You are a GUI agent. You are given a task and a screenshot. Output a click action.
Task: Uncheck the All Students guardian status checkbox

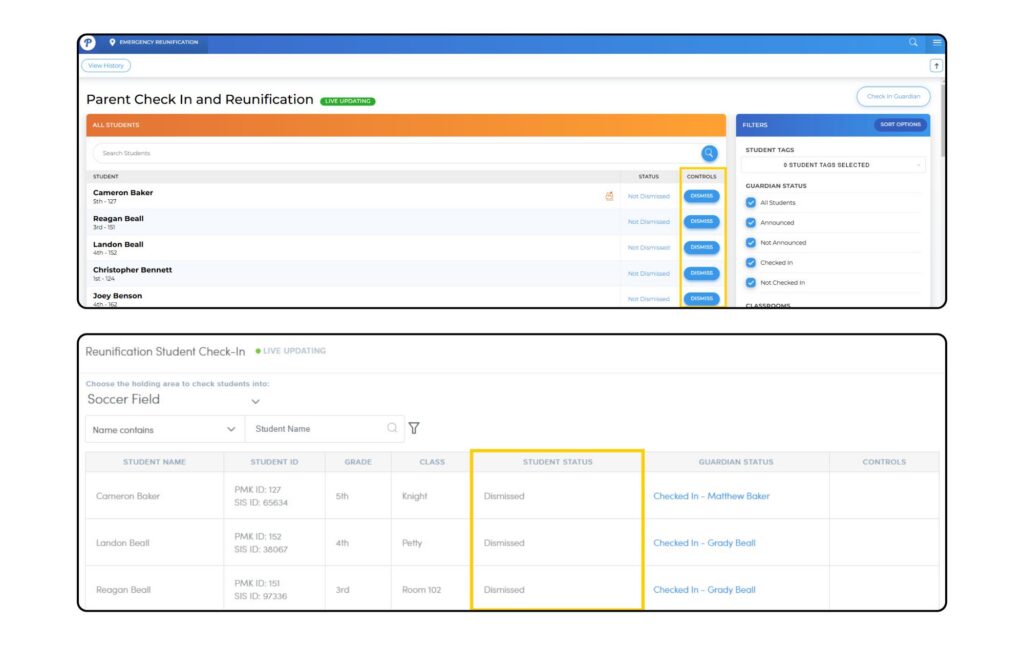[751, 203]
